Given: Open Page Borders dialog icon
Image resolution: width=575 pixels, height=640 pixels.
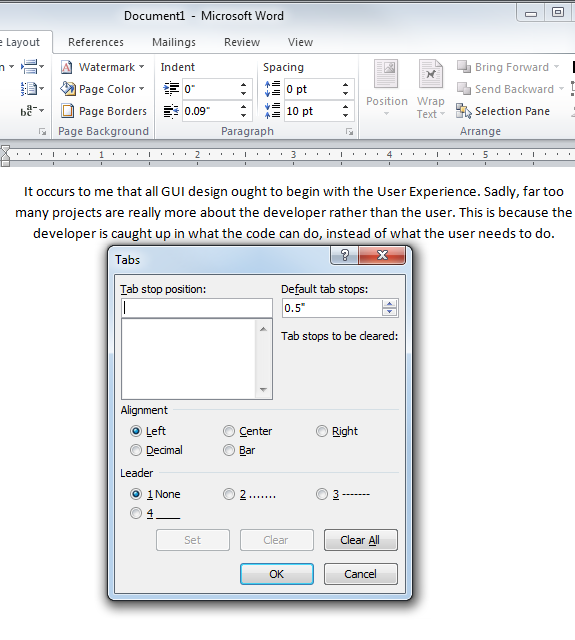Looking at the screenshot, I should click(67, 111).
